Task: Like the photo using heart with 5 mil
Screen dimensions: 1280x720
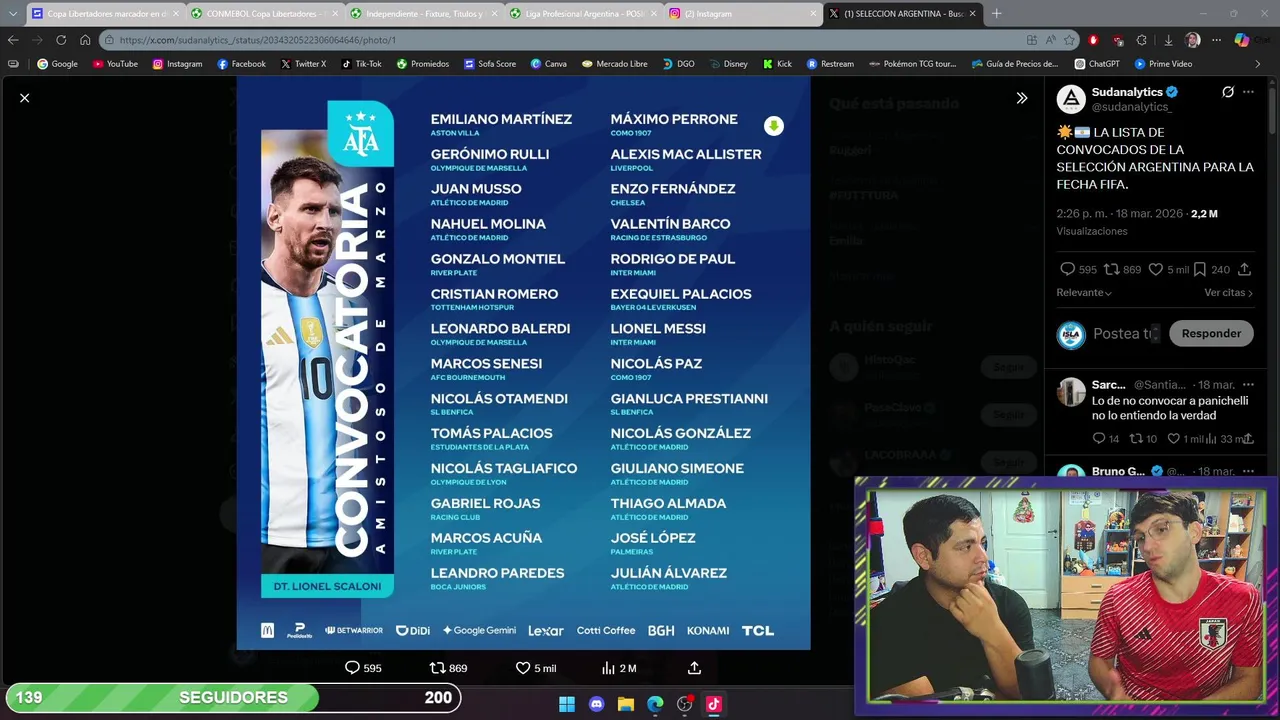Action: point(522,668)
